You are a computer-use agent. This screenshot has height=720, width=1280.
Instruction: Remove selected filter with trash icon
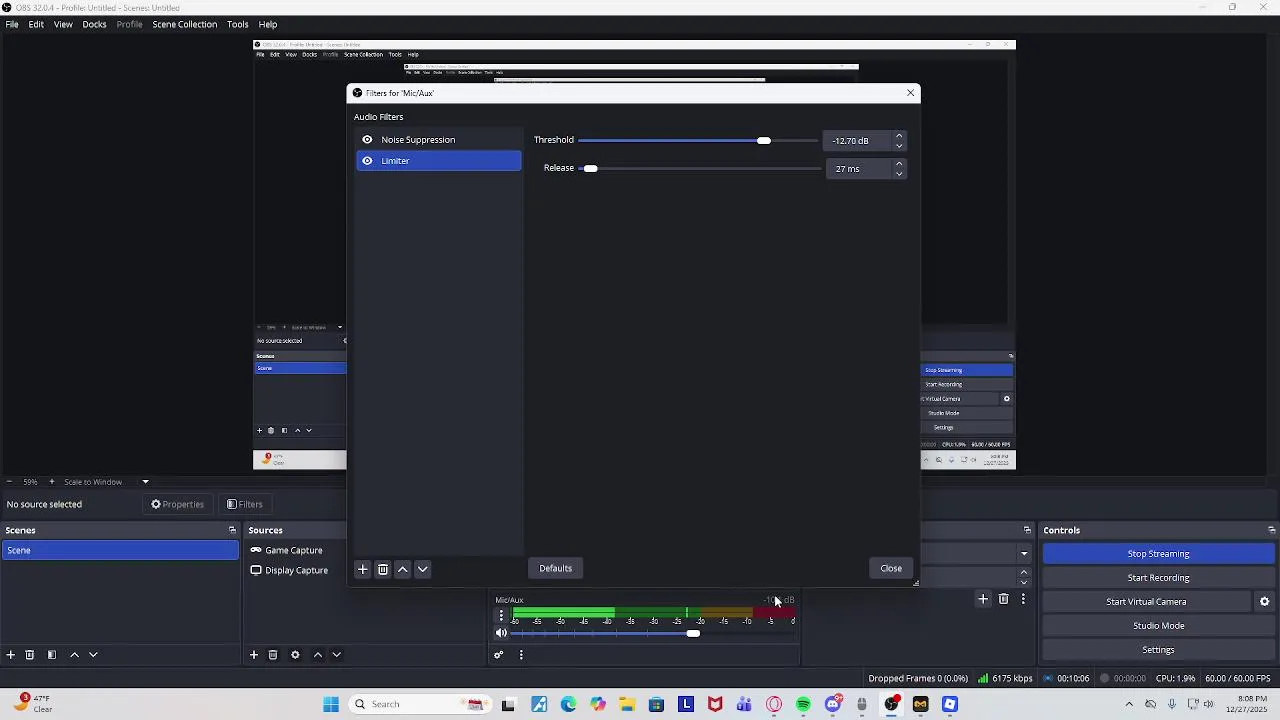click(383, 569)
